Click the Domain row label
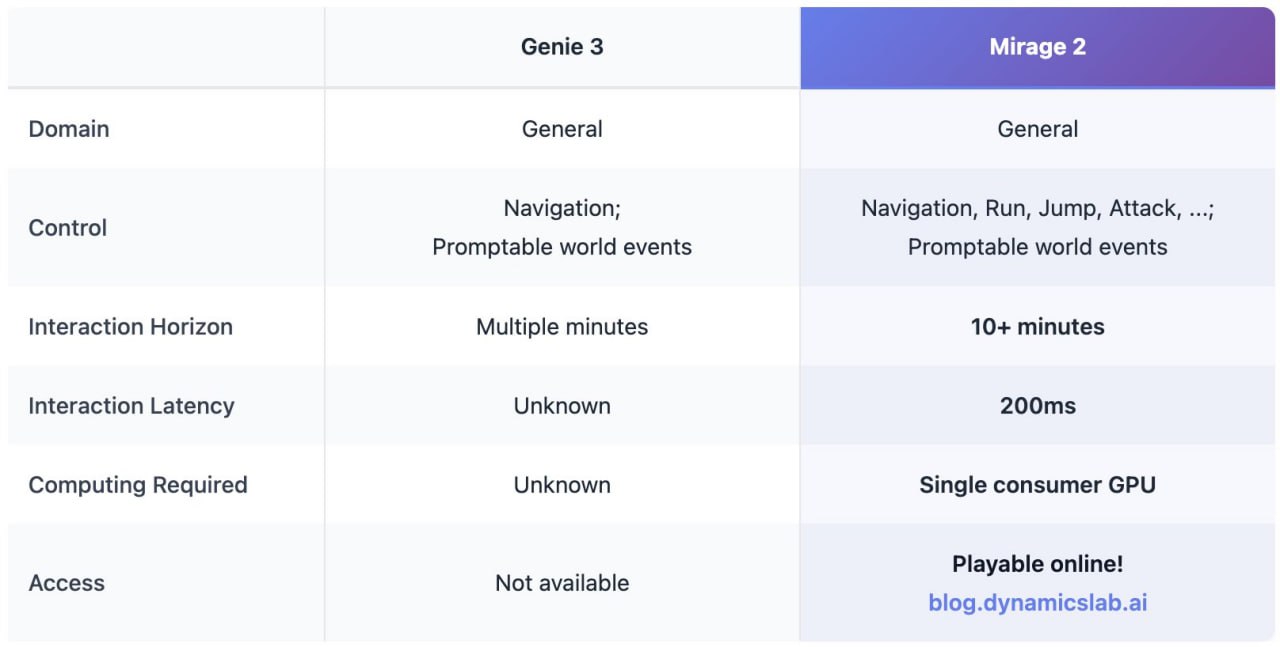 (69, 129)
